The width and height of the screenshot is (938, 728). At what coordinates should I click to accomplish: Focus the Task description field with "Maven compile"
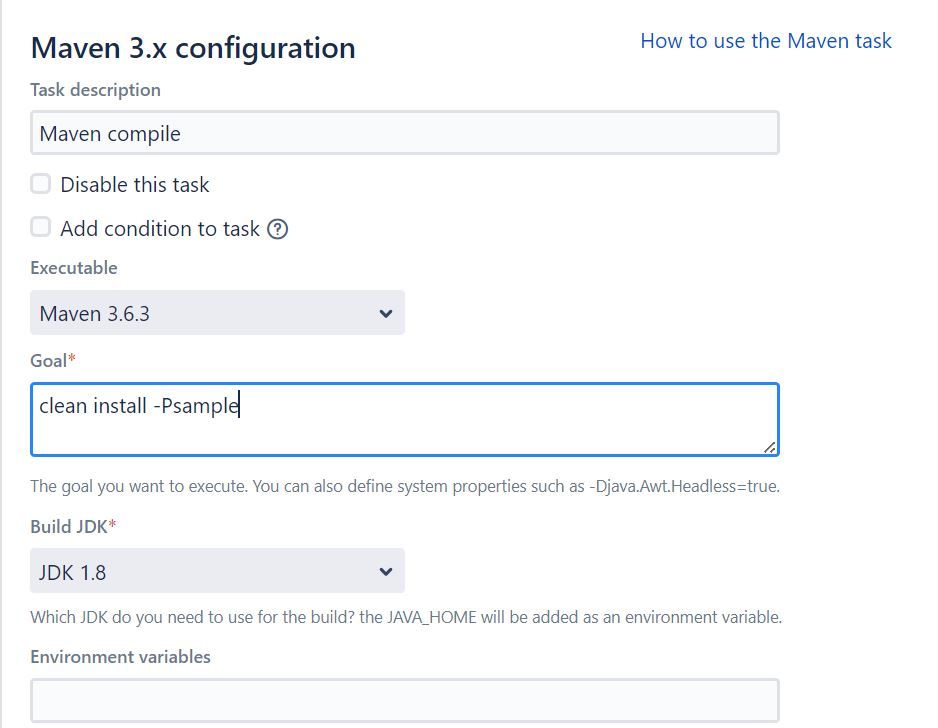pyautogui.click(x=405, y=133)
